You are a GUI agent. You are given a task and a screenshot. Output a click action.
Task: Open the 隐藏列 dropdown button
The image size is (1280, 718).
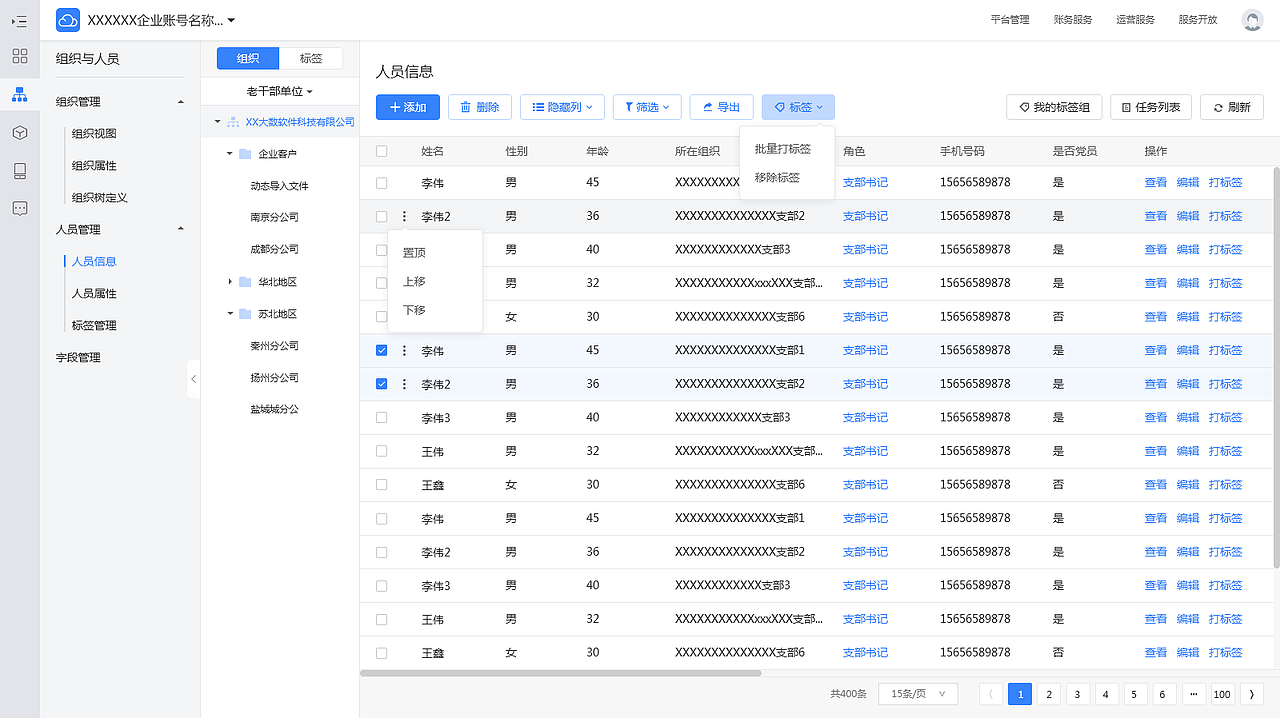point(562,107)
